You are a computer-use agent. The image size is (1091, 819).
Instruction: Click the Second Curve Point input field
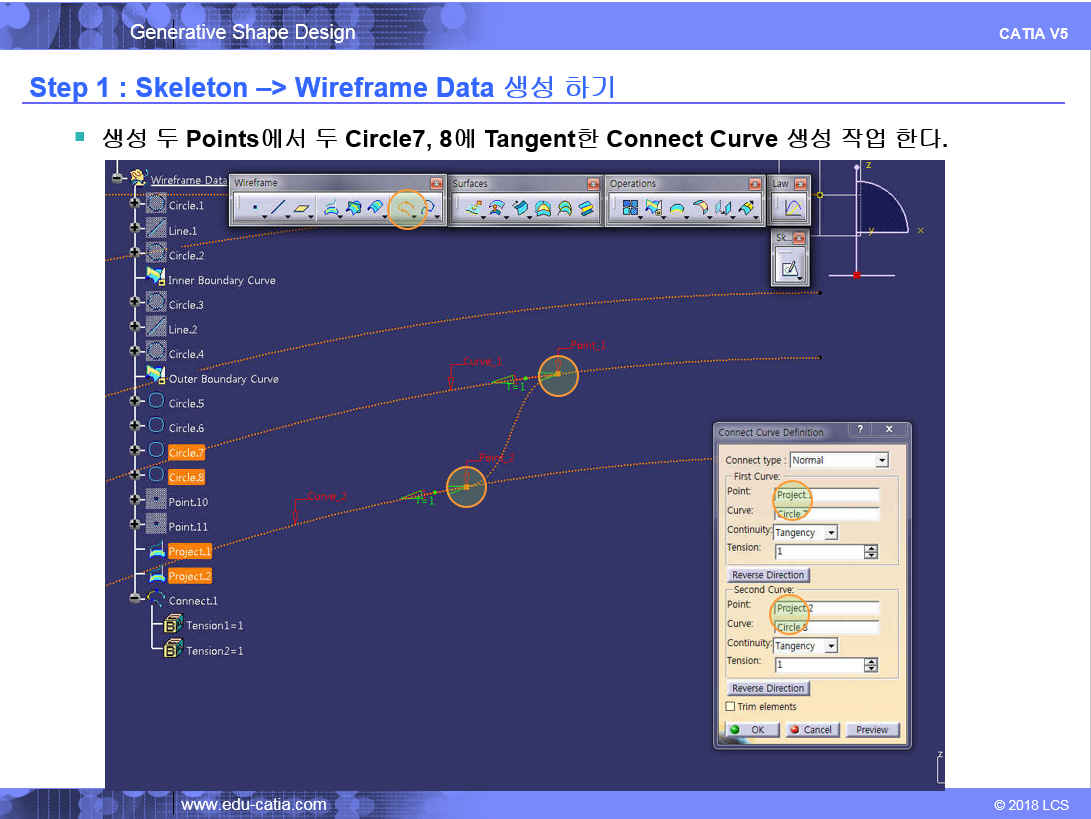coord(827,607)
